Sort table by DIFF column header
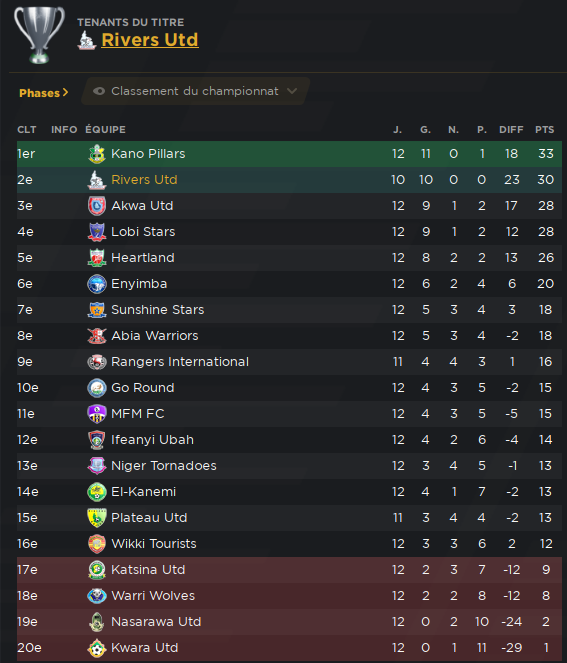The image size is (567, 663). click(x=511, y=129)
